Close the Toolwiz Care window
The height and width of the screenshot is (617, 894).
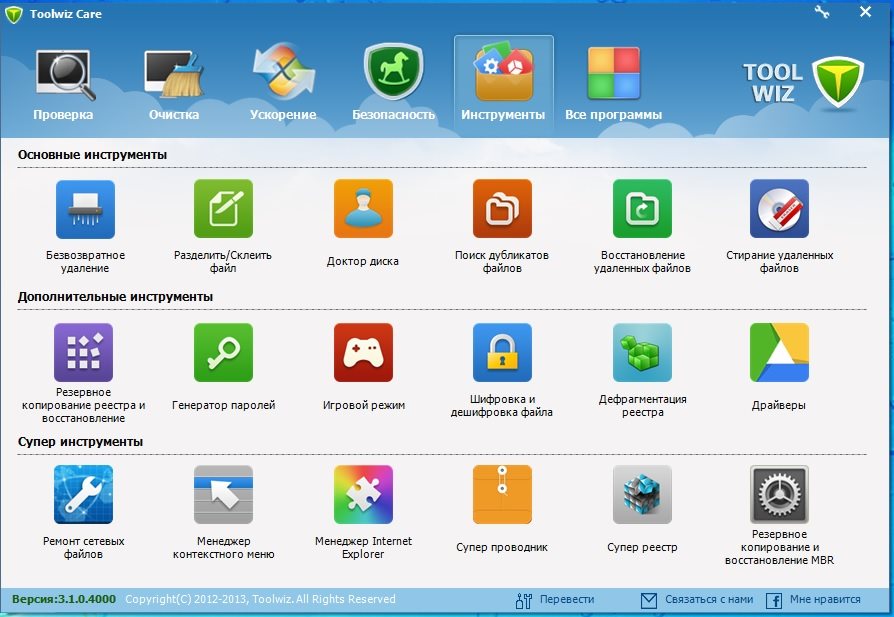pos(865,12)
